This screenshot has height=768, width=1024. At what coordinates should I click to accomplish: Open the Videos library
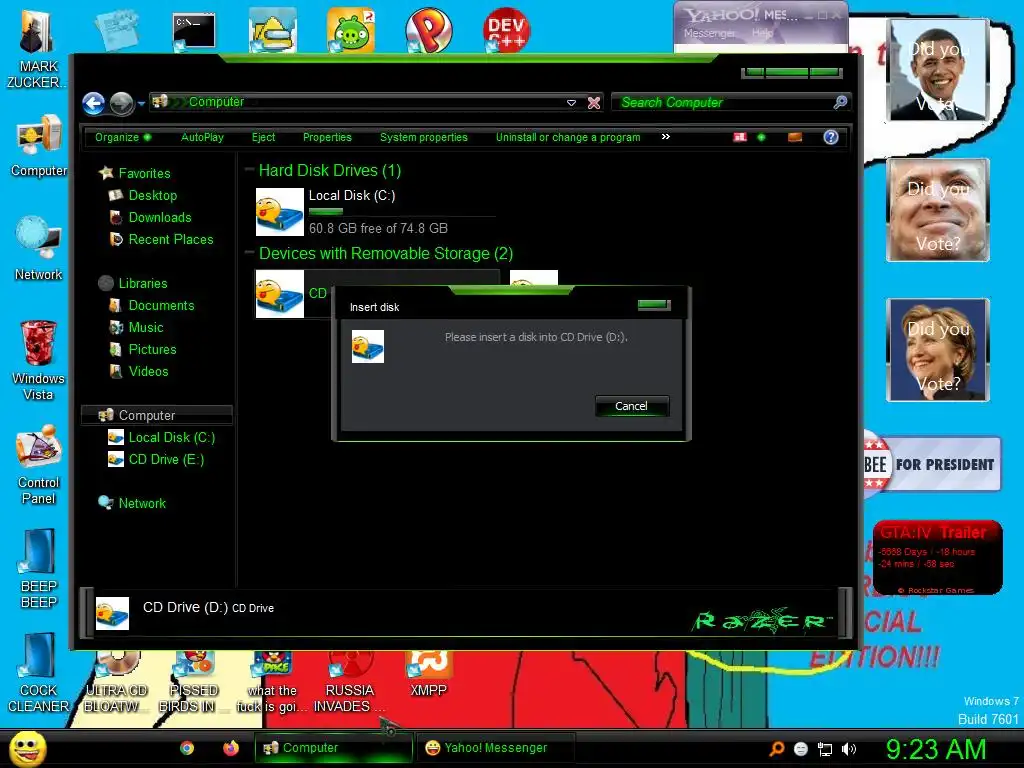pyautogui.click(x=148, y=372)
